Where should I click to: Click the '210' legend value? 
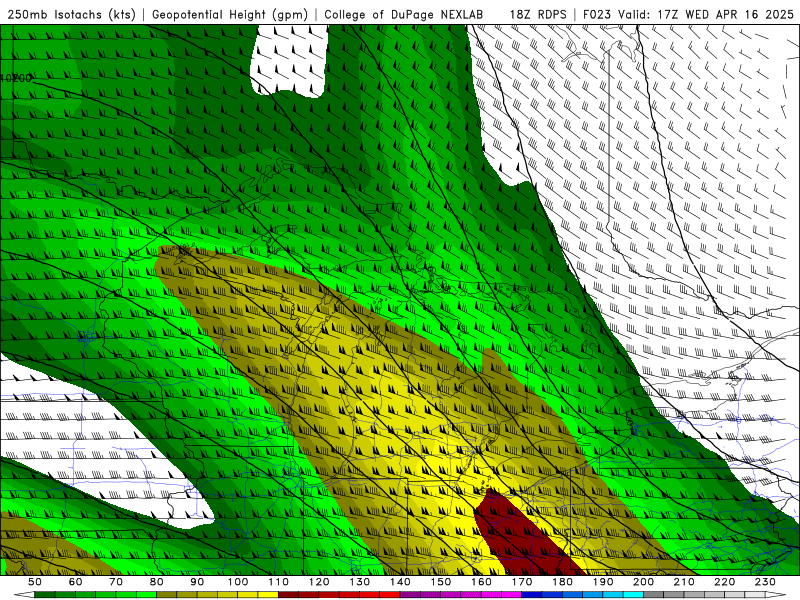pos(685,582)
